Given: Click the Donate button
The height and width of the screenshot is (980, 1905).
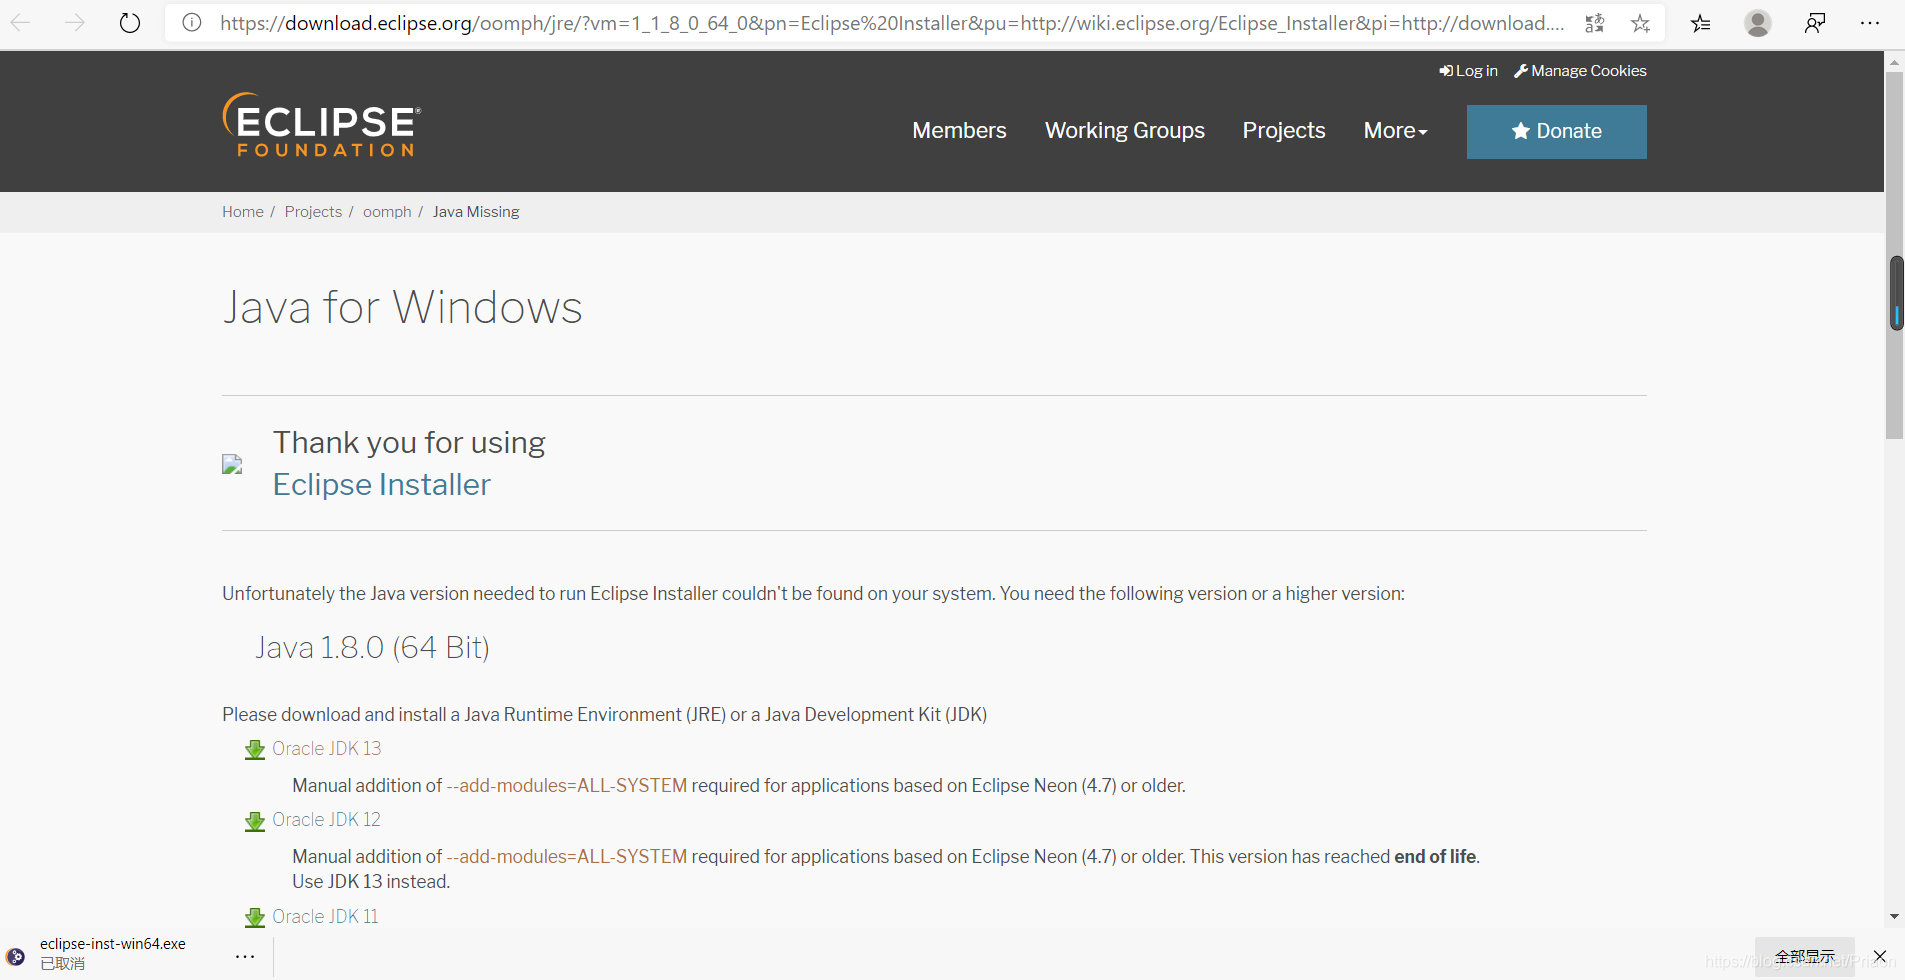Looking at the screenshot, I should (x=1557, y=132).
